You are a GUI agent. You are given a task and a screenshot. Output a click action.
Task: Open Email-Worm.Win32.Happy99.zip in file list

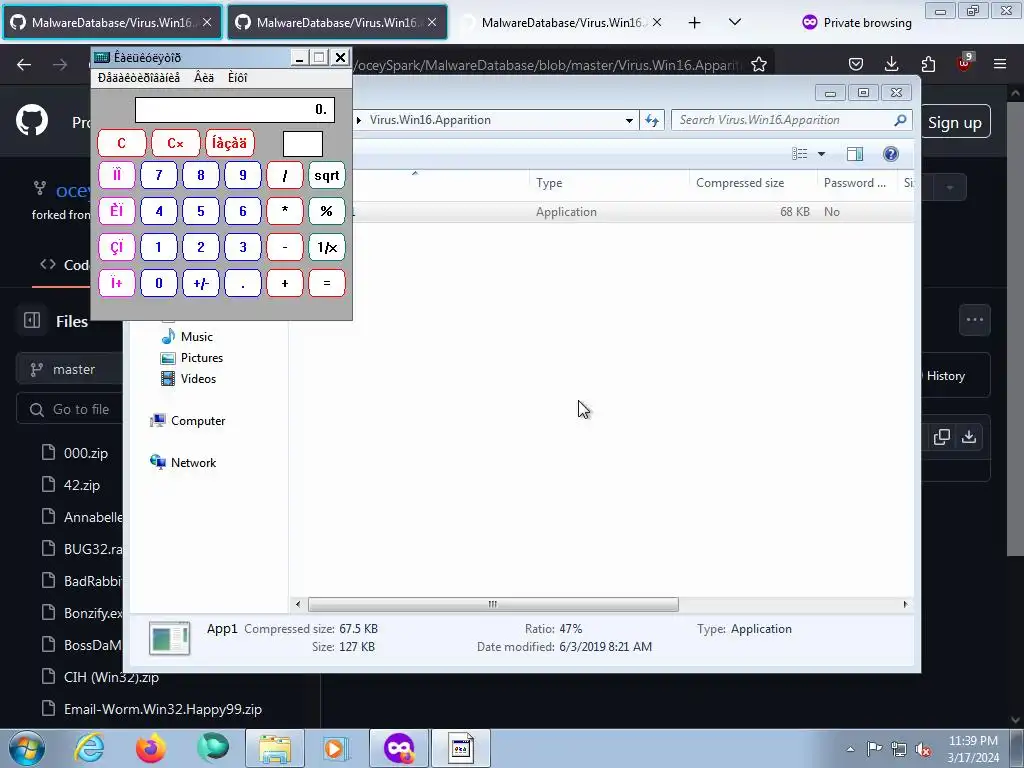163,709
